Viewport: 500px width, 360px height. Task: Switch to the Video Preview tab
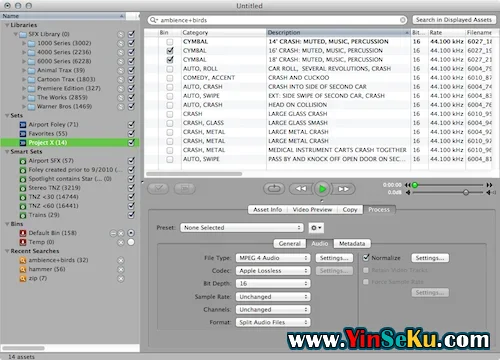coord(312,210)
